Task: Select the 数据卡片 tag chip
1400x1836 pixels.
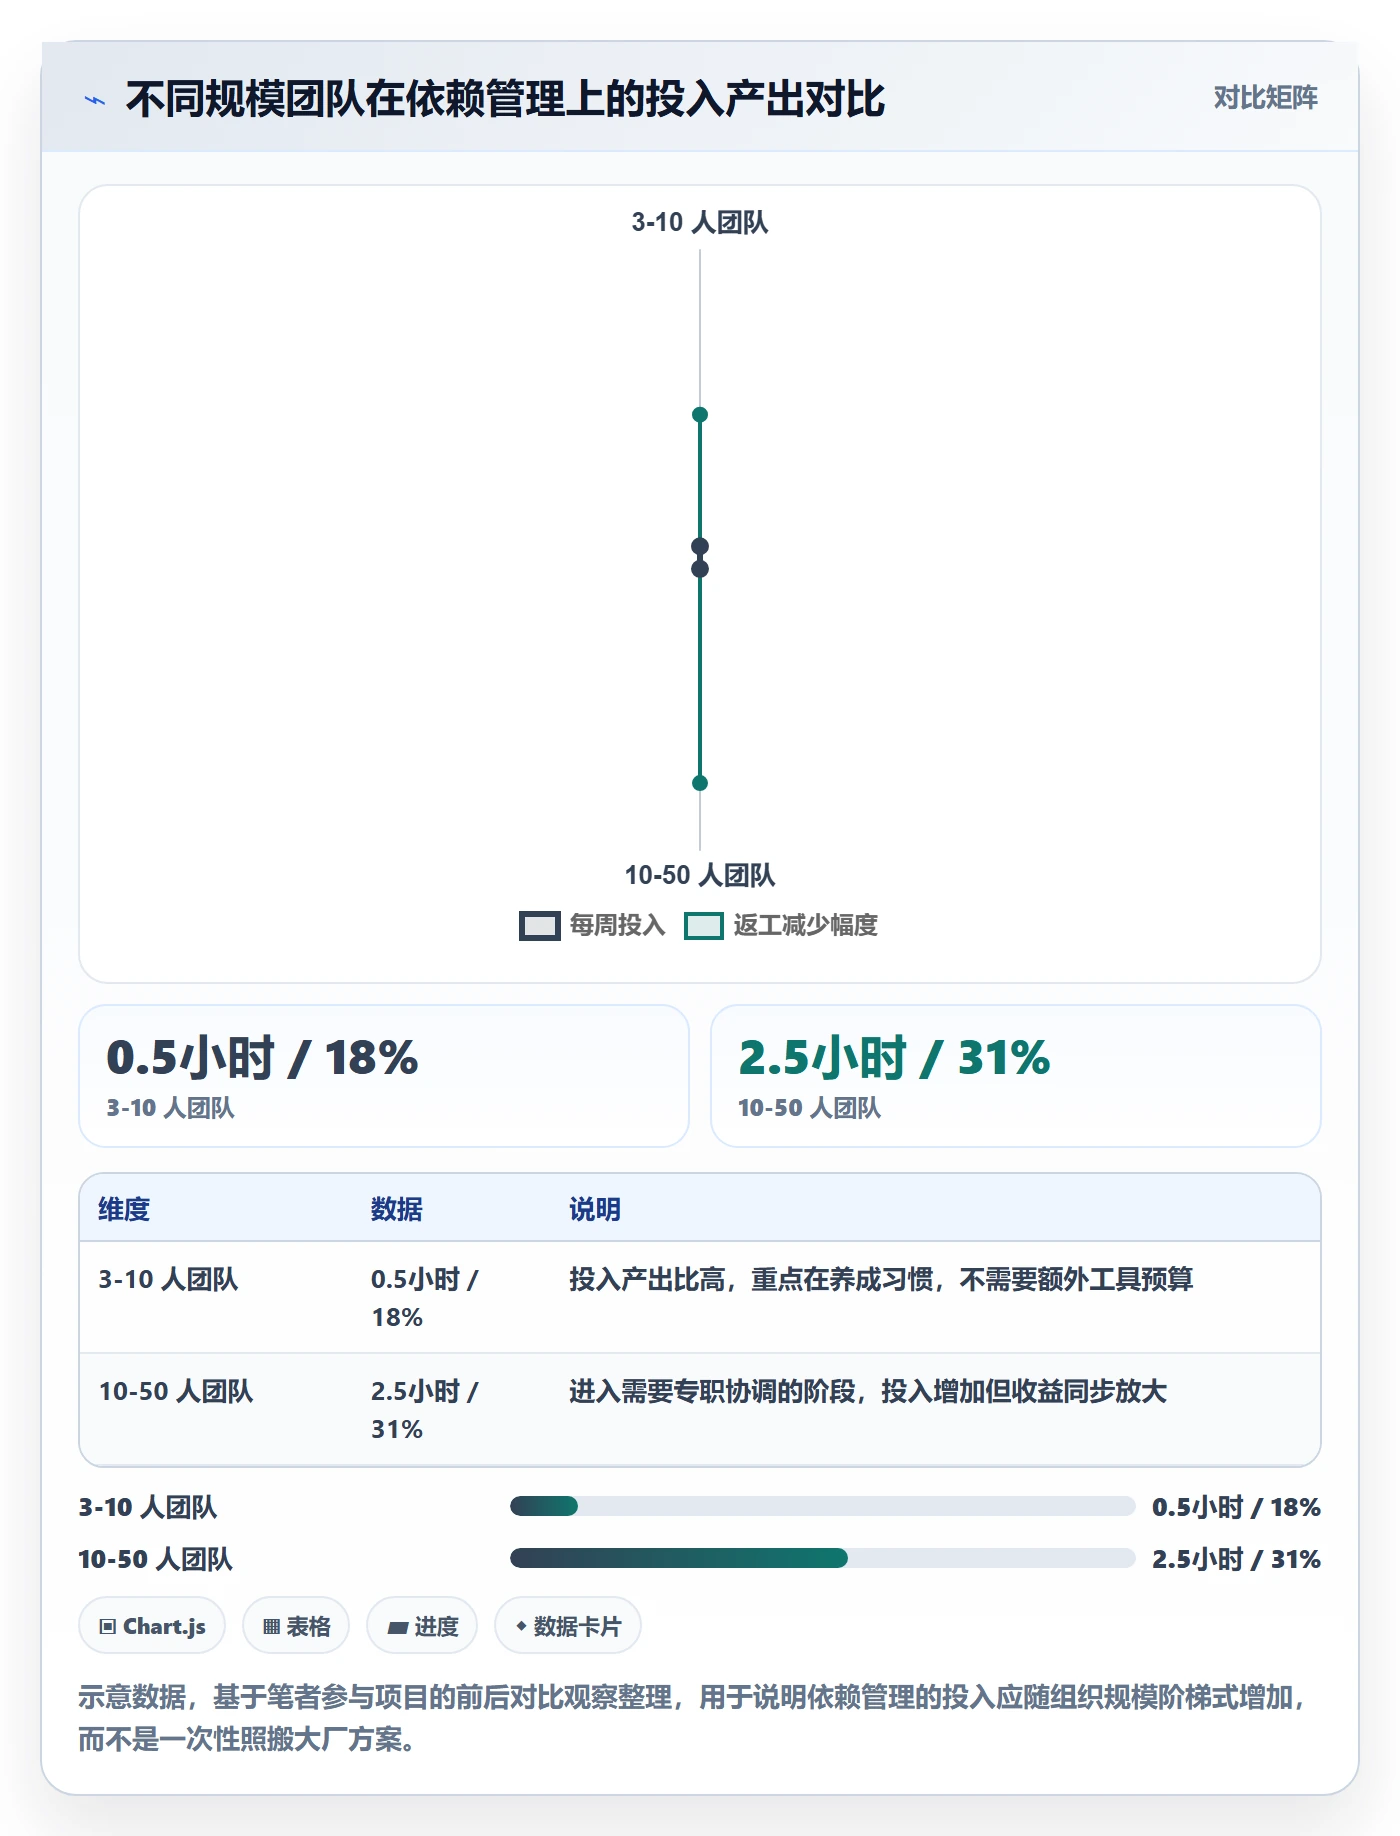Action: point(568,1626)
